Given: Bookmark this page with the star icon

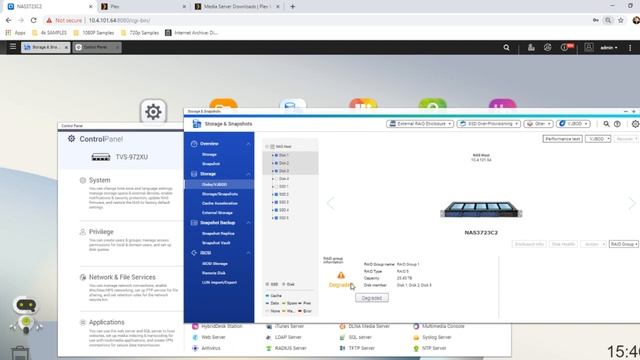Looking at the screenshot, I should click(620, 20).
